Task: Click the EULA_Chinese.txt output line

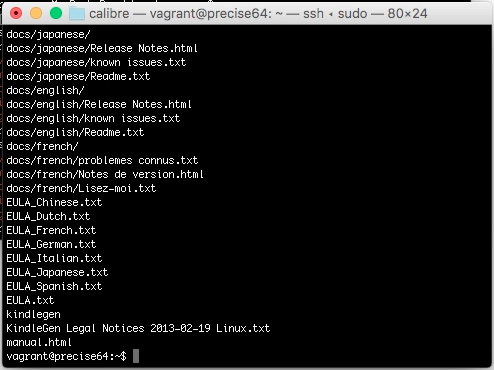Action: click(x=54, y=202)
